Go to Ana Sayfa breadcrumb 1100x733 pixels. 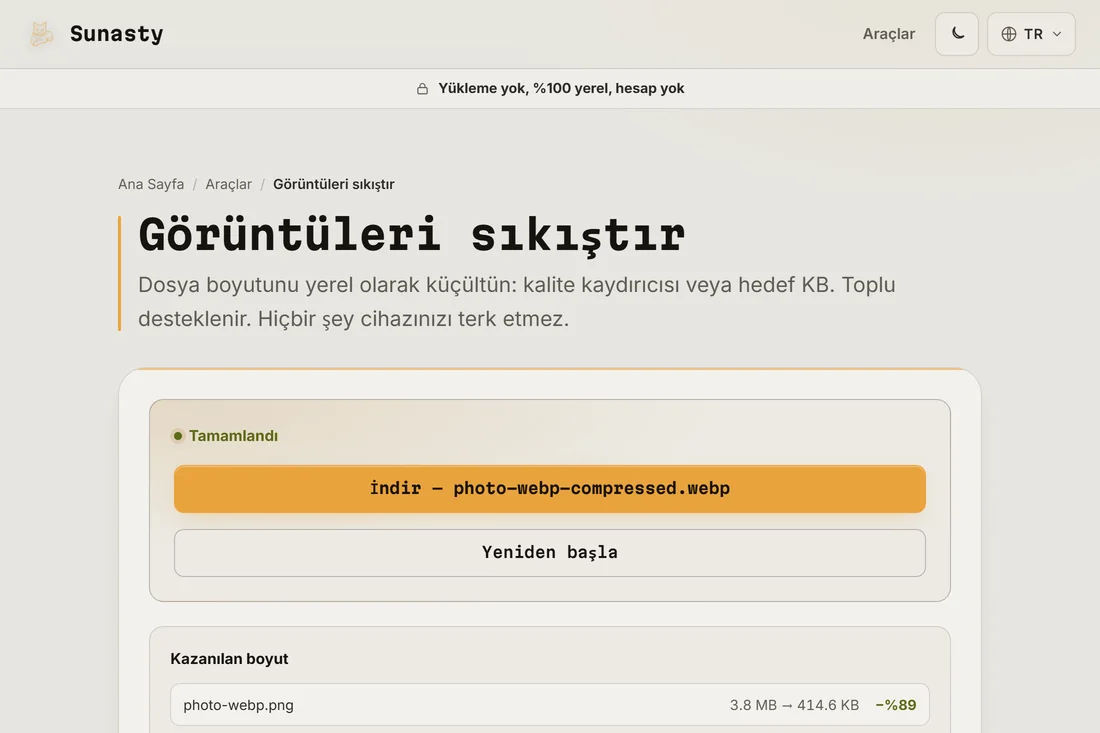click(151, 184)
